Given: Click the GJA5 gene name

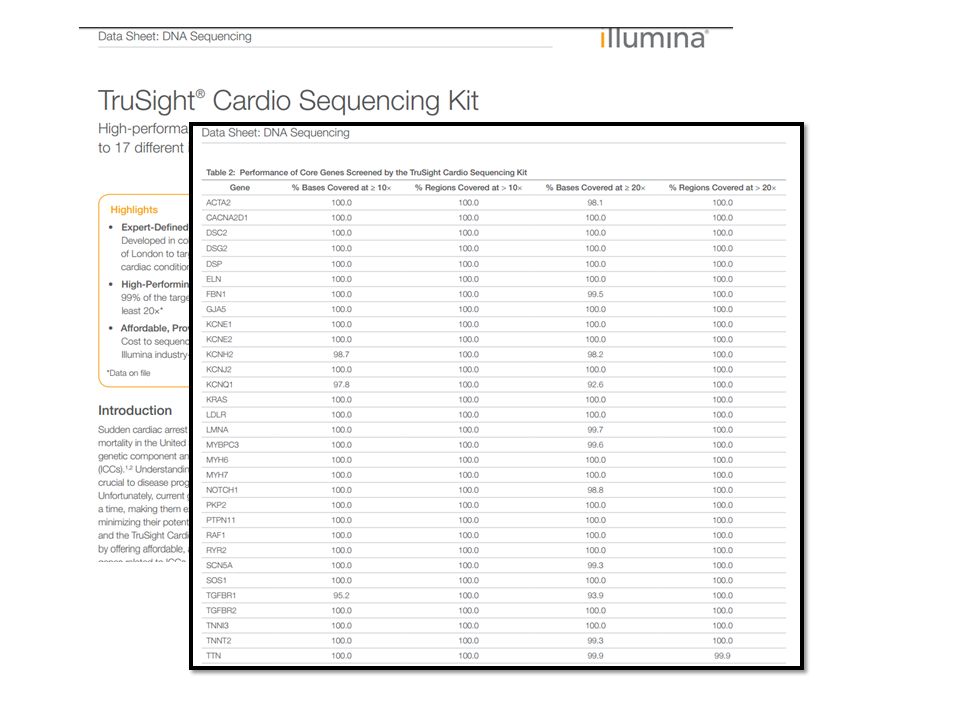Looking at the screenshot, I should tap(216, 309).
